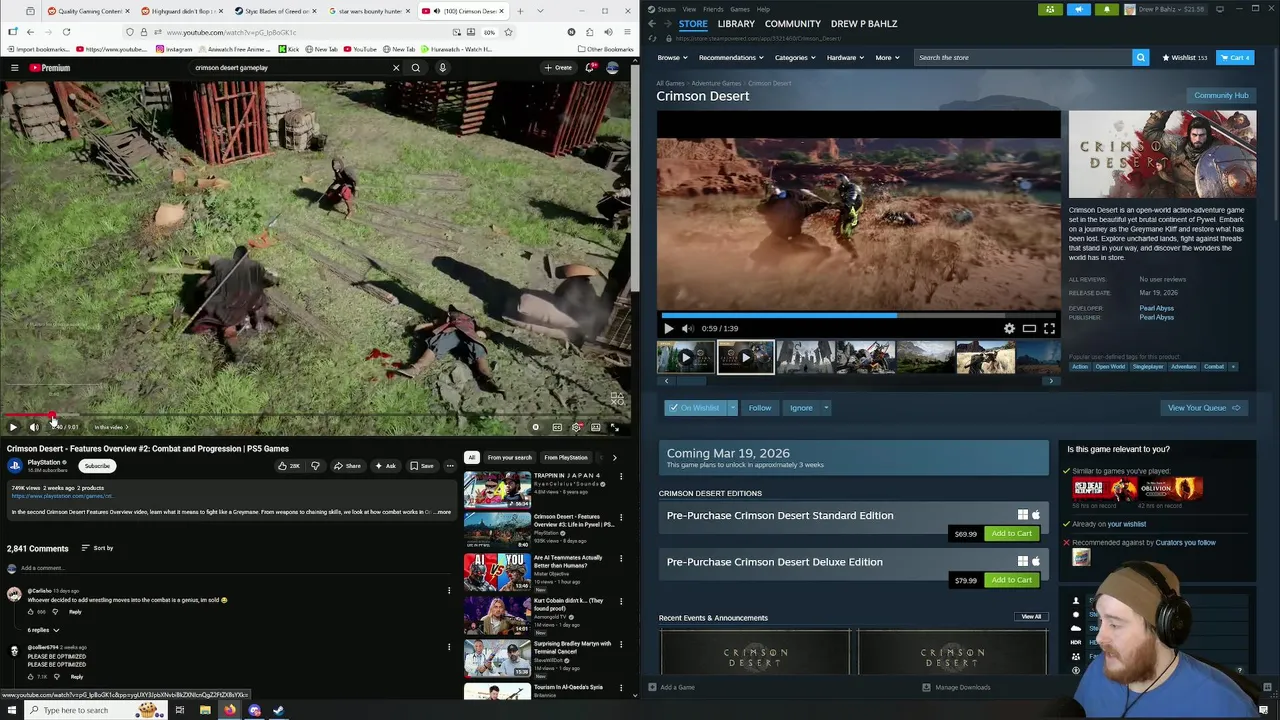Screen dimensions: 1280x720
Task: Subscribe to the PlayStation channel
Action: pyautogui.click(x=97, y=466)
